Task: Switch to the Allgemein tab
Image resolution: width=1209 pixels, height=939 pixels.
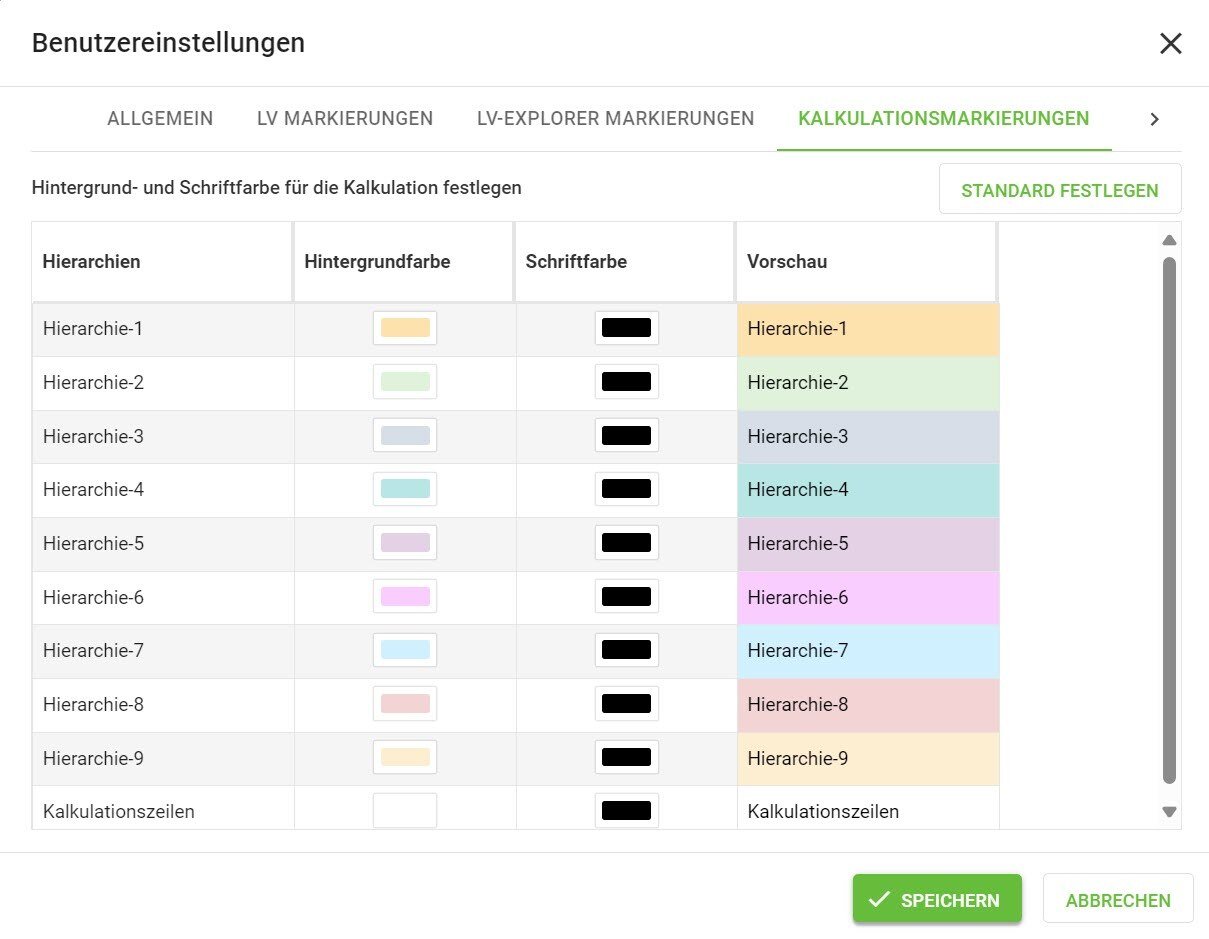Action: click(160, 119)
